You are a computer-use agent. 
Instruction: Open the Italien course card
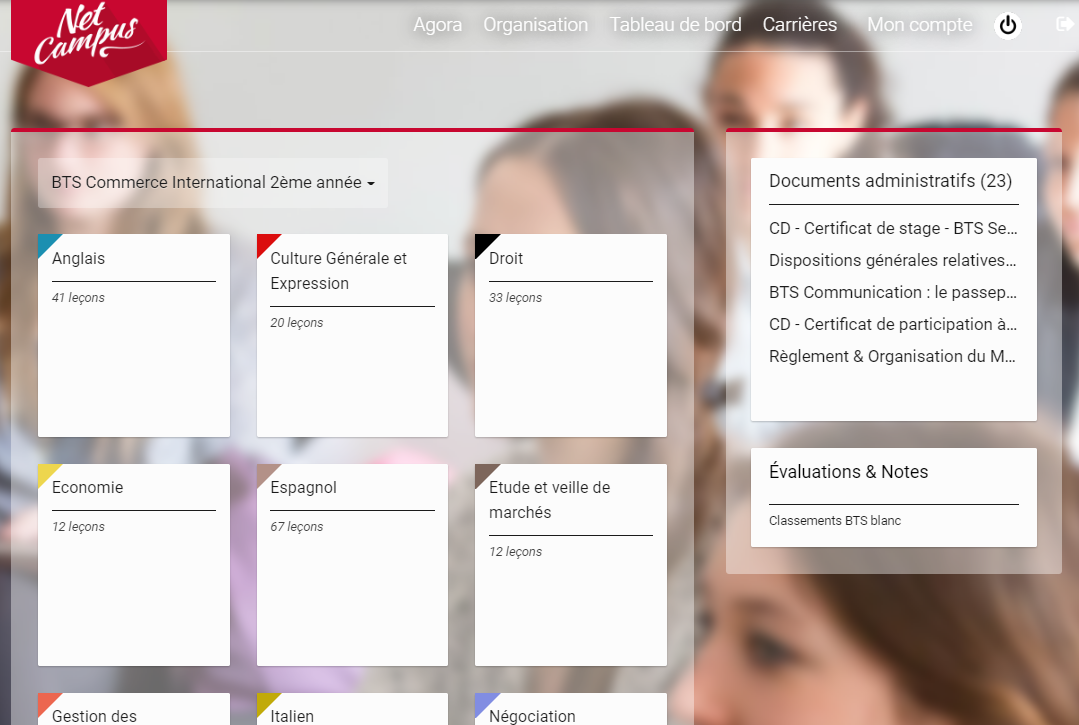(x=352, y=709)
